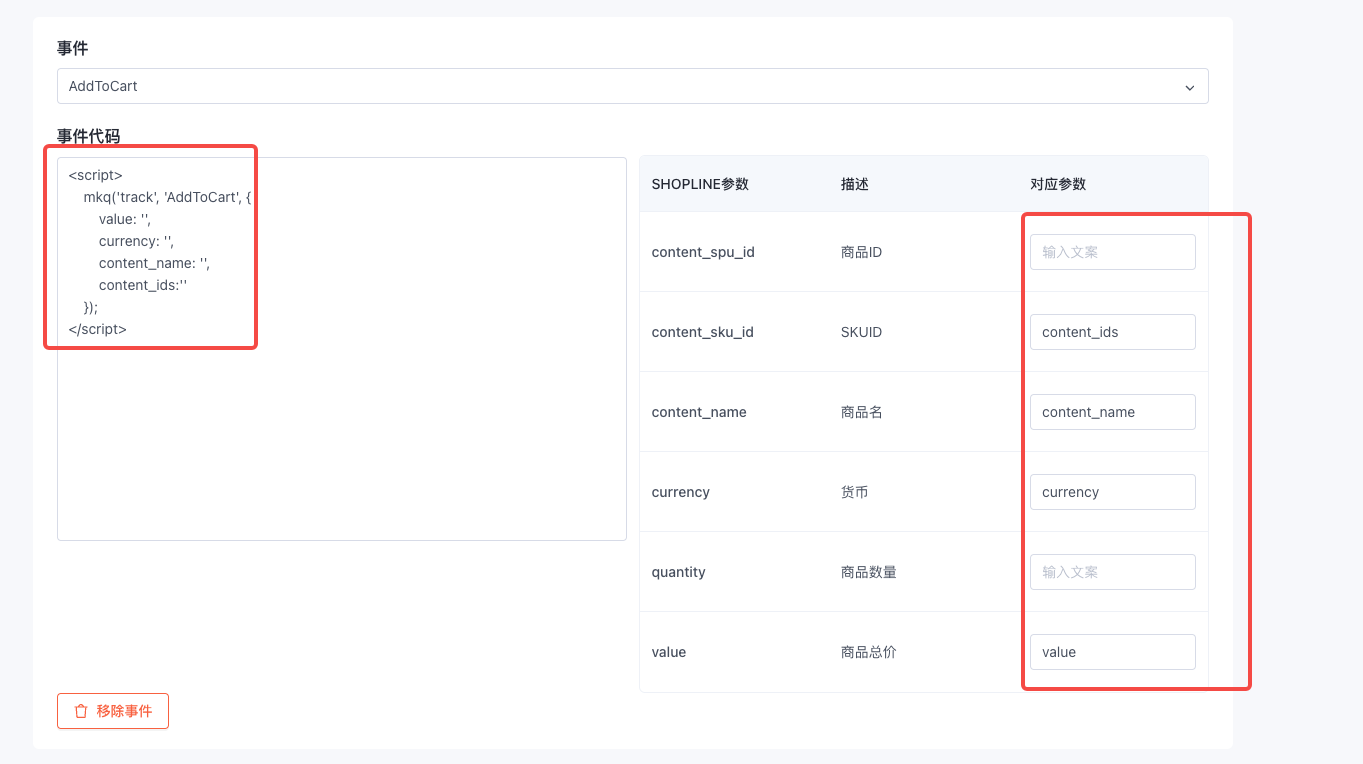Click the empty quantity mapping input

point(1113,572)
